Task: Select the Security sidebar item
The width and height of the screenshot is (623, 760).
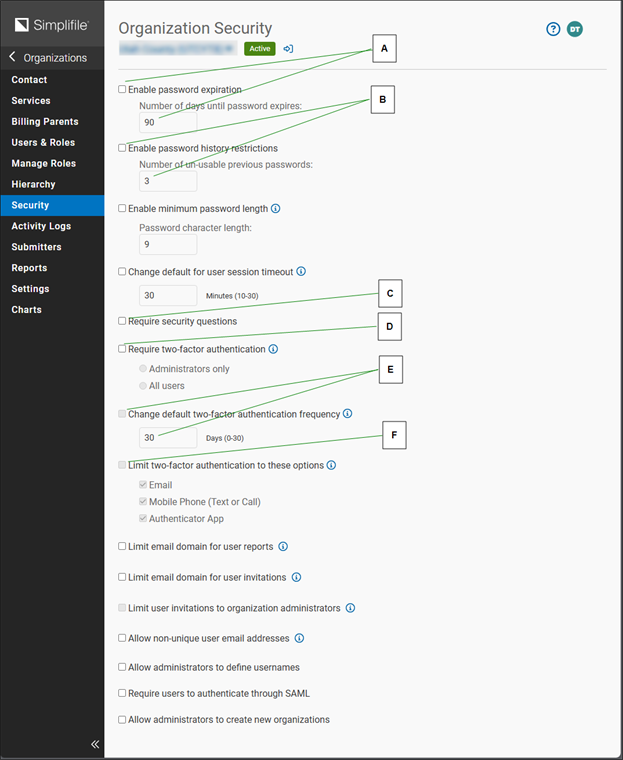Action: (52, 205)
